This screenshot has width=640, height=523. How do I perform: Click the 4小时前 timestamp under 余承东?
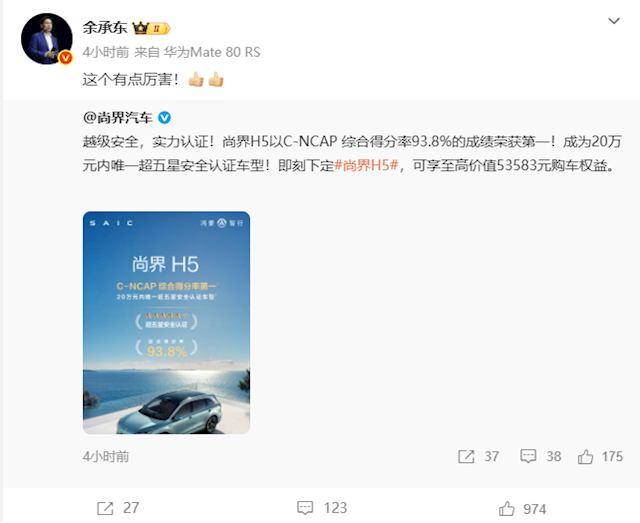click(x=106, y=52)
